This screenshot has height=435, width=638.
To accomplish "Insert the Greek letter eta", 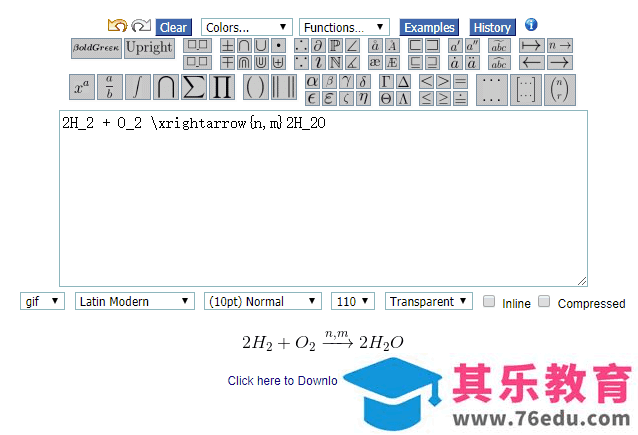I will coord(363,98).
